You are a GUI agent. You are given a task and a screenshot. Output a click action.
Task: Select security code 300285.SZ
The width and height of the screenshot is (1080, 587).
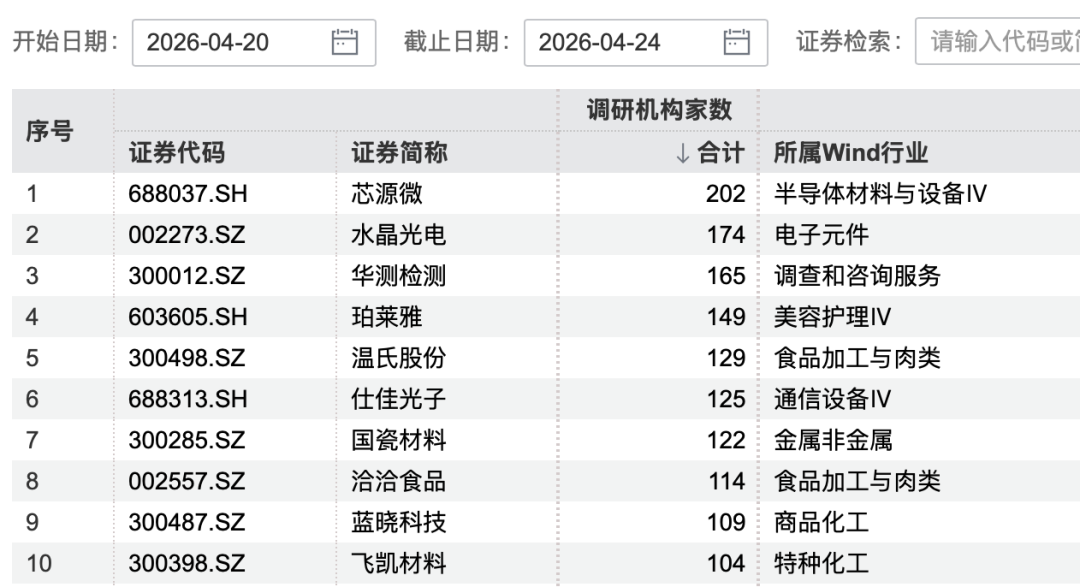tap(187, 440)
